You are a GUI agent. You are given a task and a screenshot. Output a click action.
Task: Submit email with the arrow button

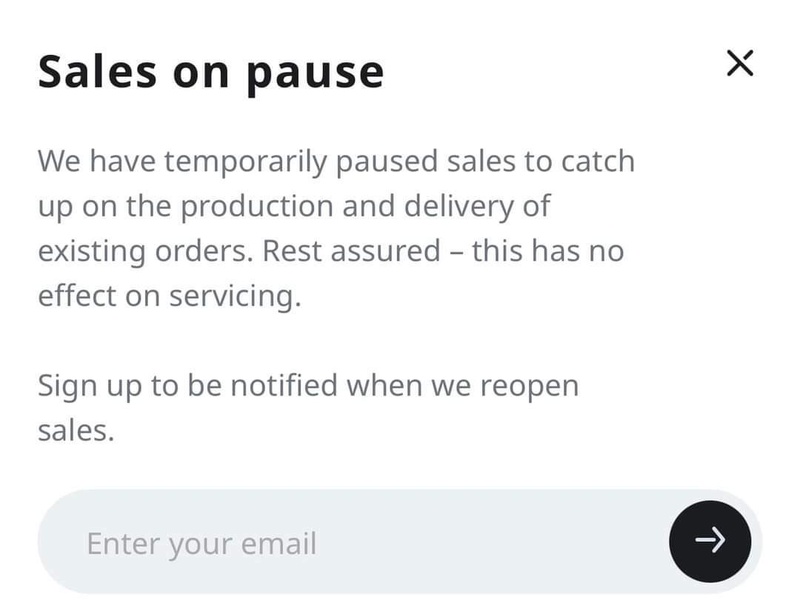(710, 541)
